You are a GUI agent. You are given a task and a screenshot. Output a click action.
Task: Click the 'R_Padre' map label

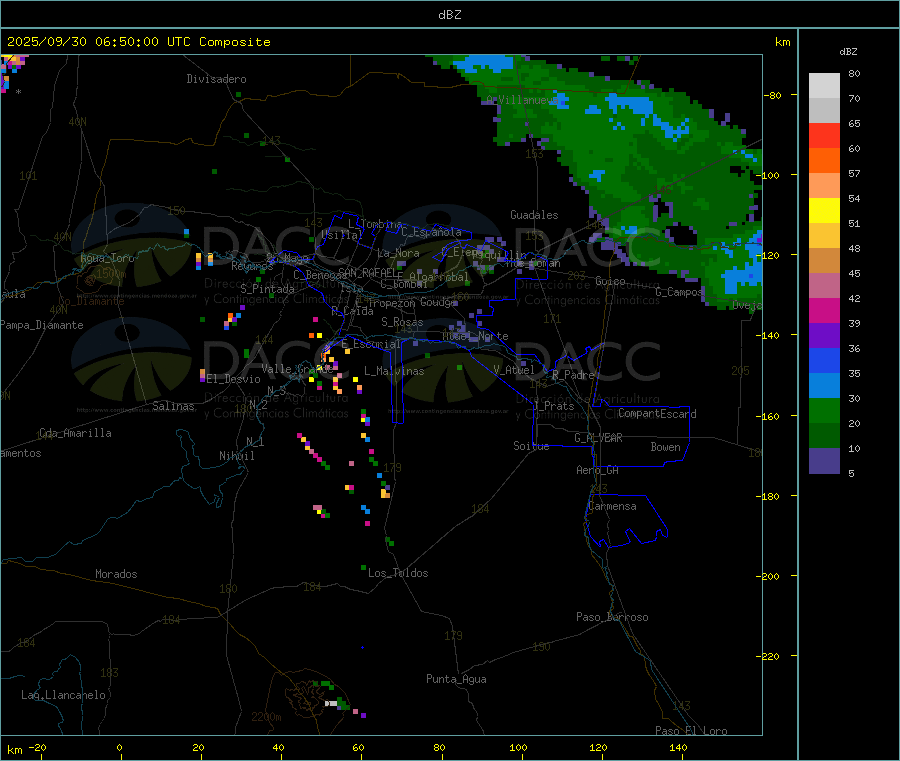[573, 375]
